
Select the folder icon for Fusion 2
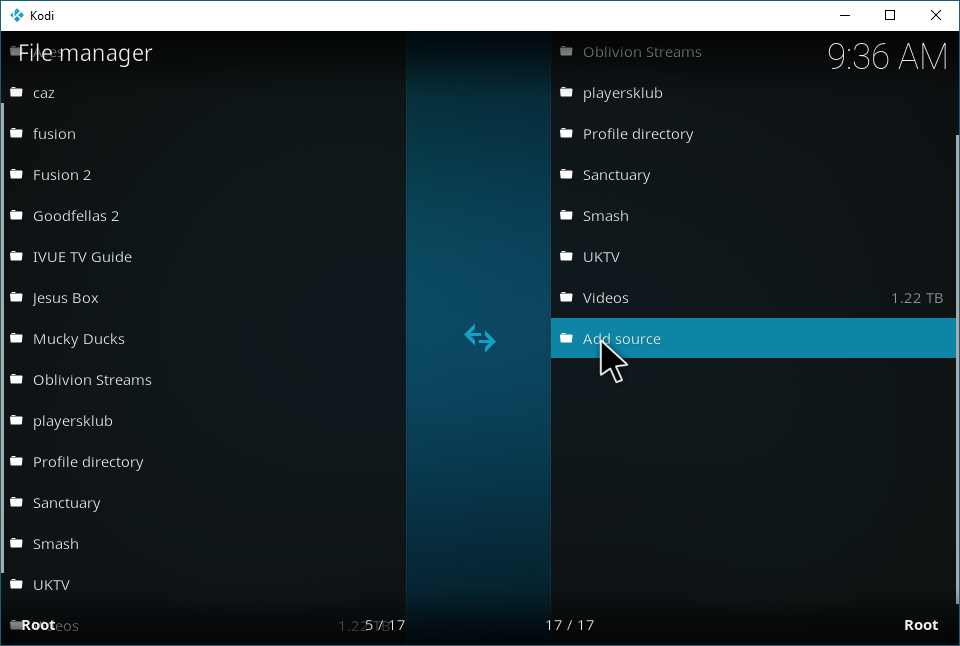click(x=17, y=175)
